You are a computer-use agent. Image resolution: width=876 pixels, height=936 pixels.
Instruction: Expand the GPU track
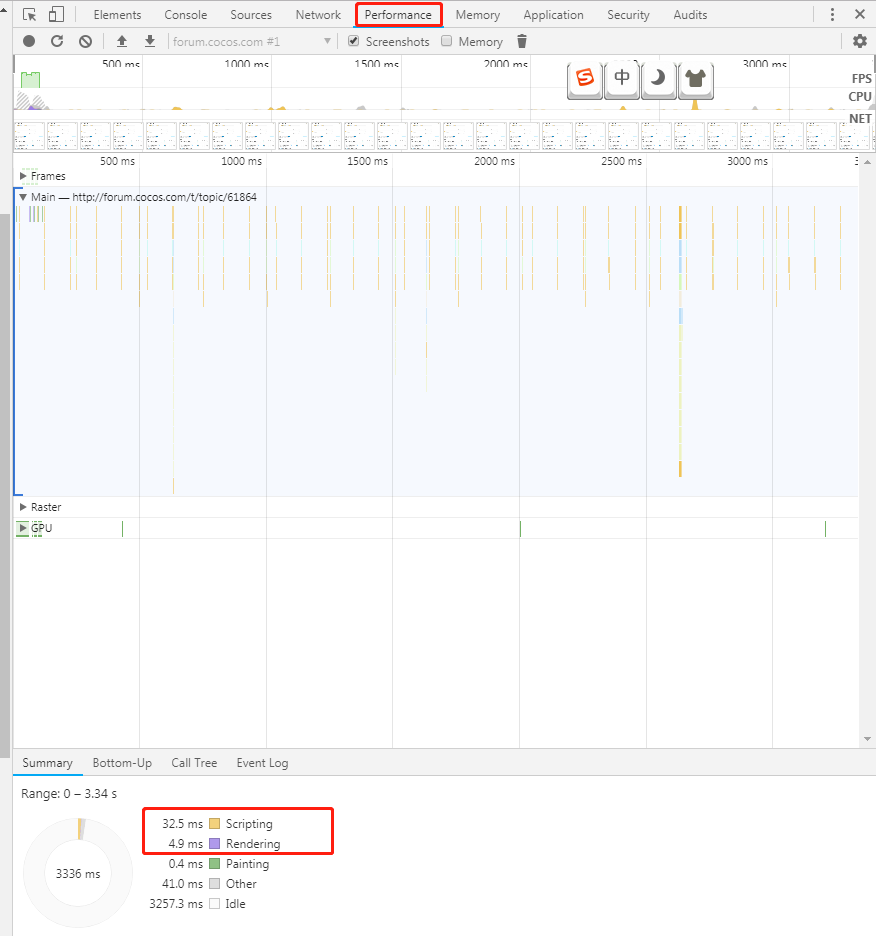[23, 528]
